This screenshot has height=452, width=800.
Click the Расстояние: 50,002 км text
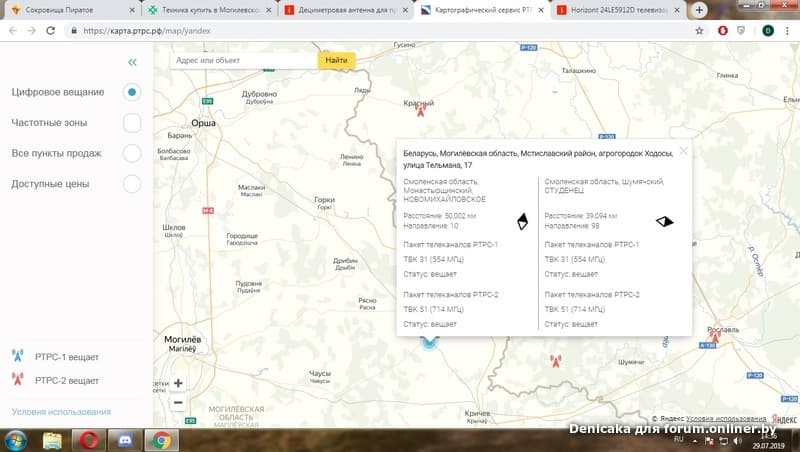[x=439, y=216]
